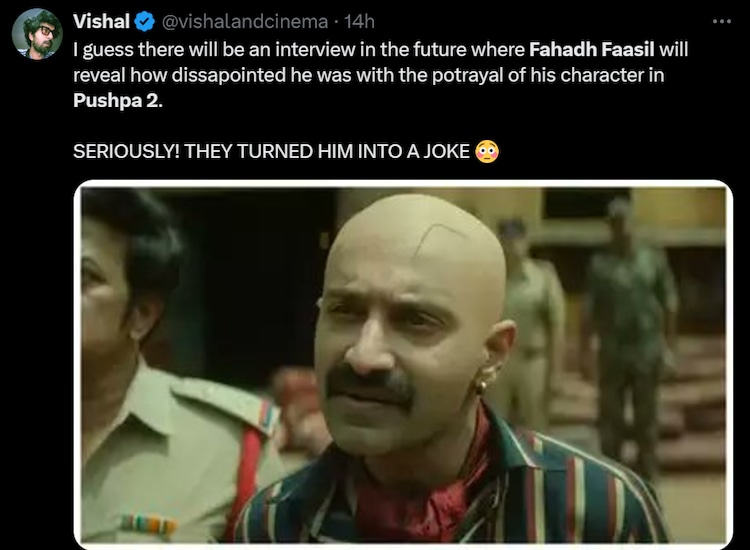Click the display name Vishal
The width and height of the screenshot is (750, 550).
click(101, 22)
